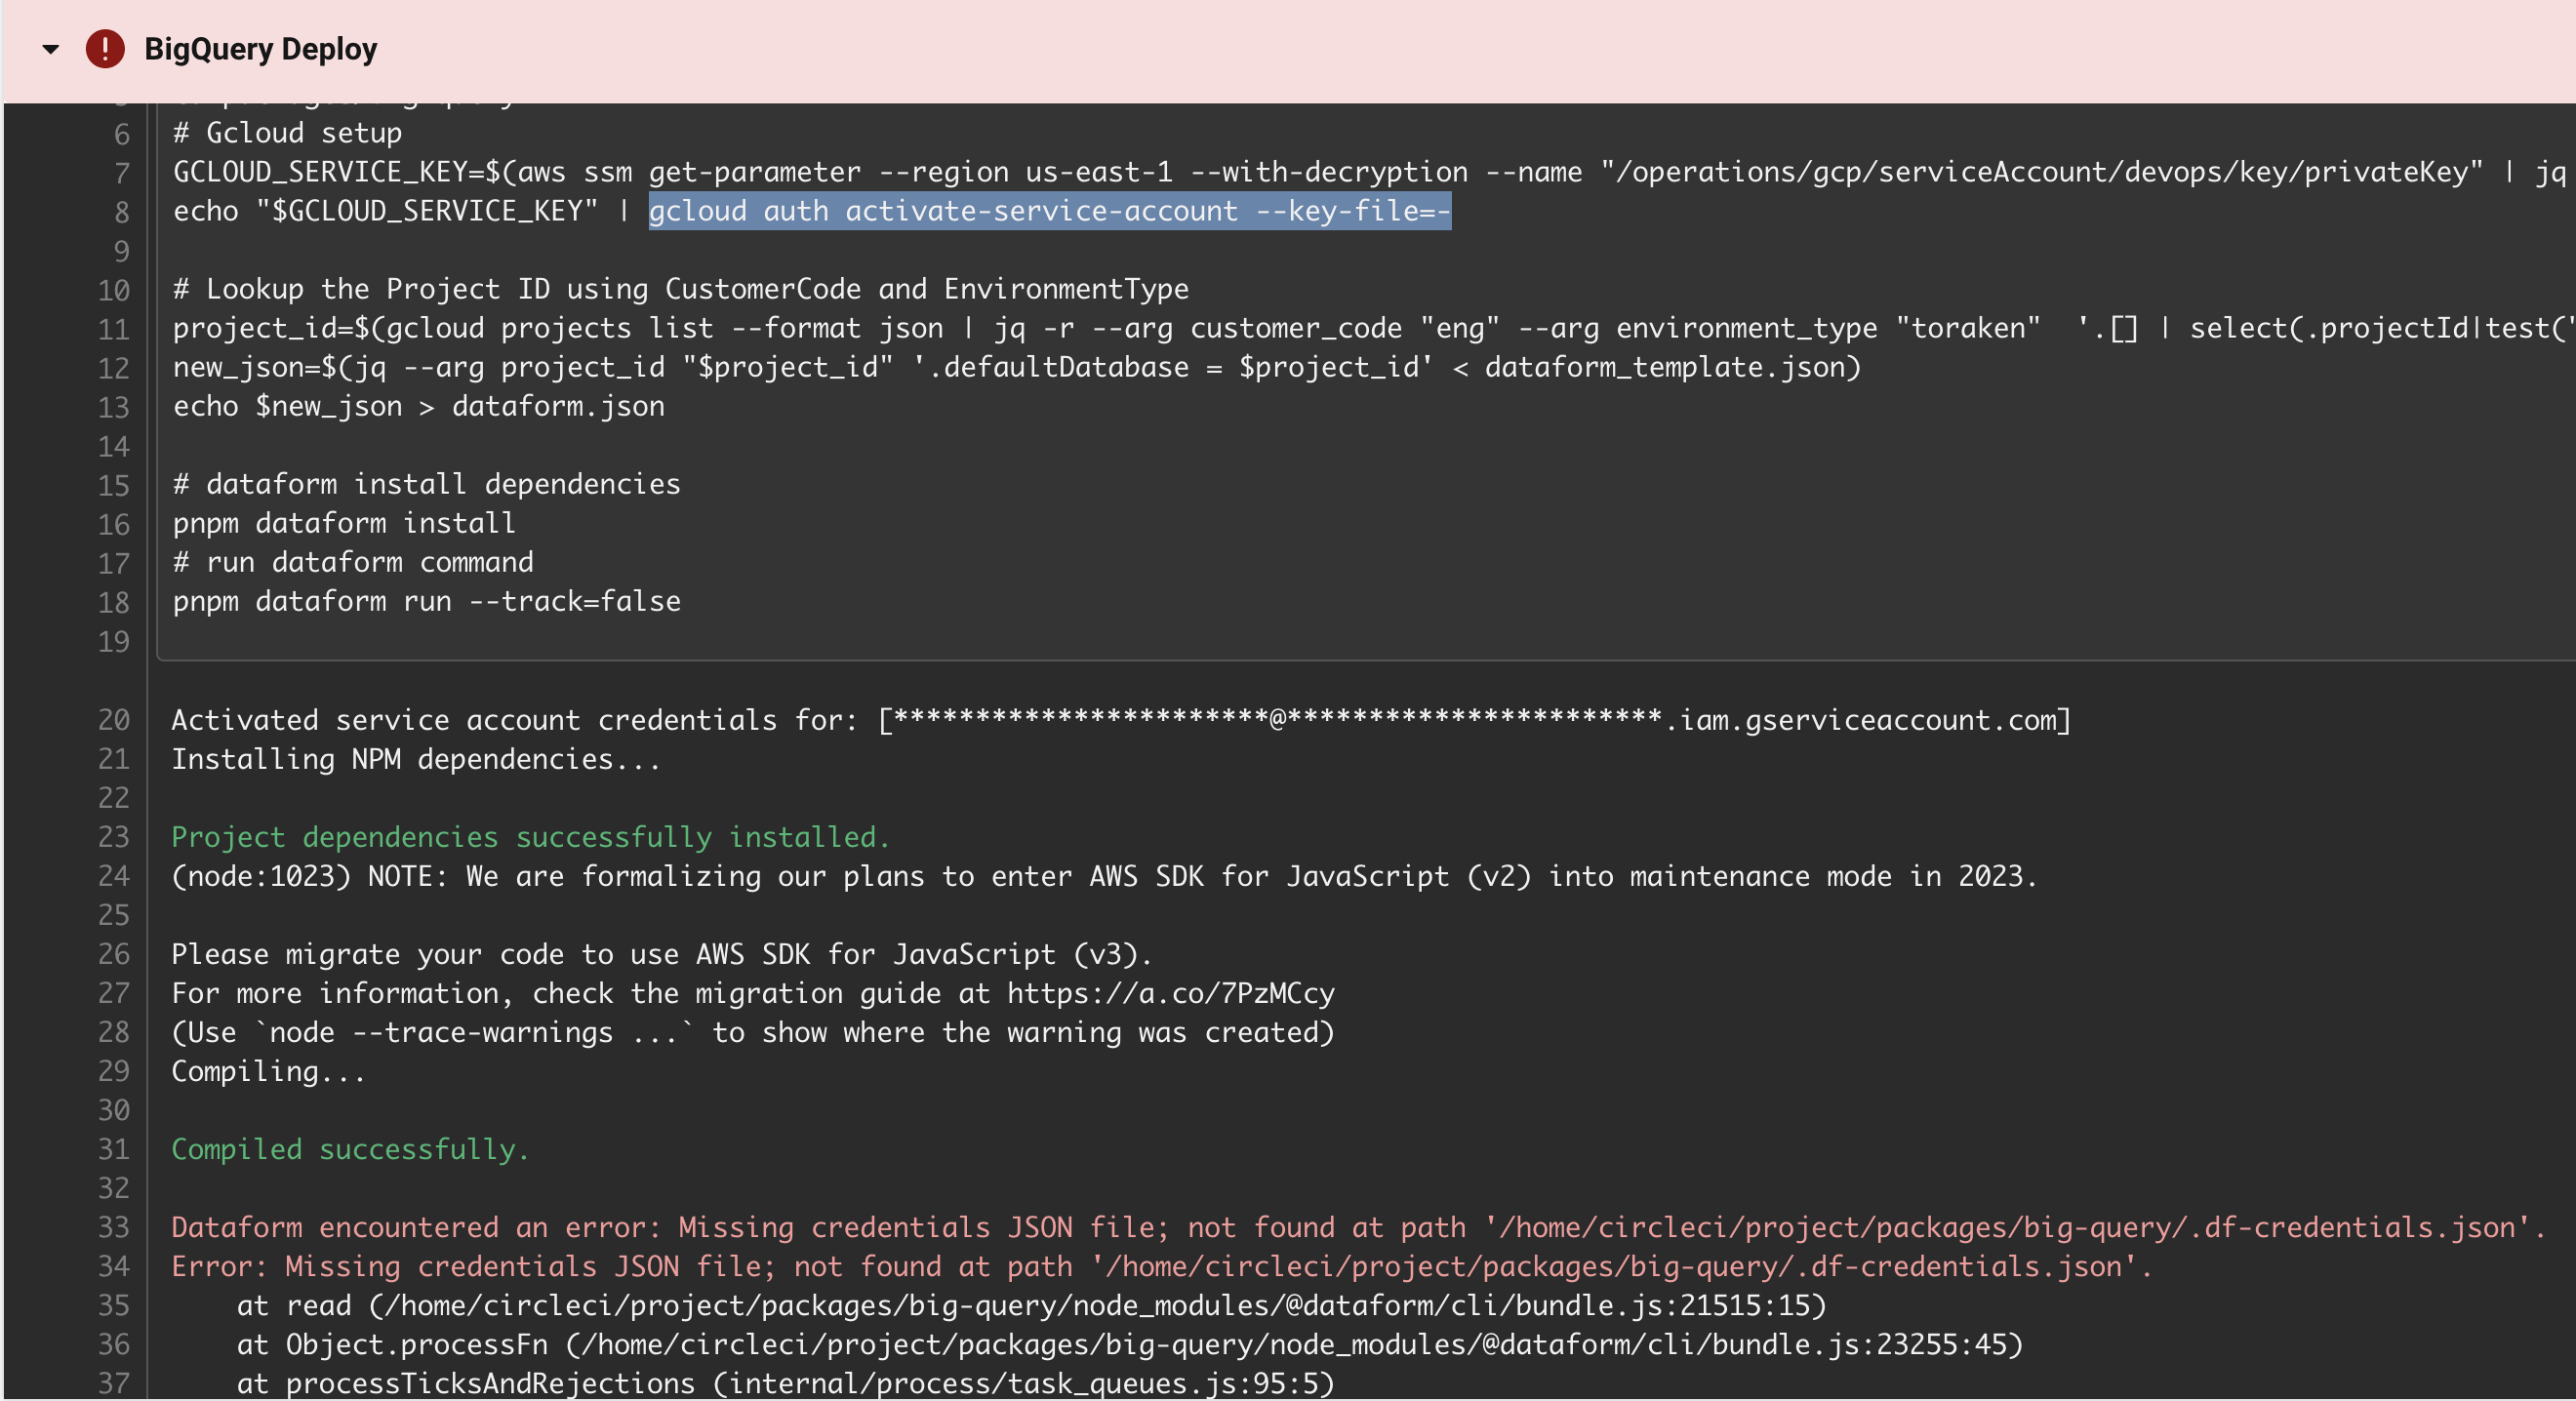Viewport: 2576px width, 1401px height.
Task: Click the 'at Object.processFn' stack trace line
Action: pos(1130,1344)
